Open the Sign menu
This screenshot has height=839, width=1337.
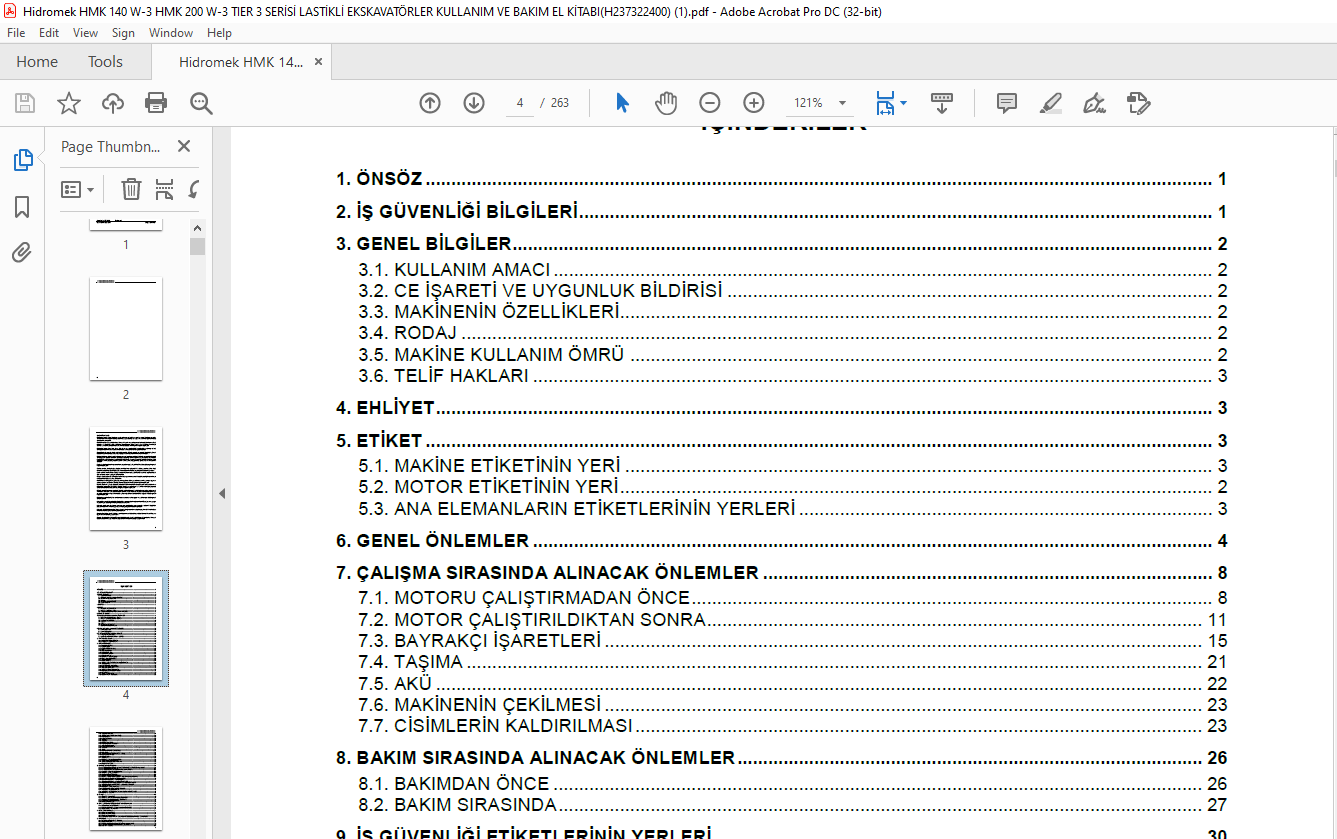[123, 33]
